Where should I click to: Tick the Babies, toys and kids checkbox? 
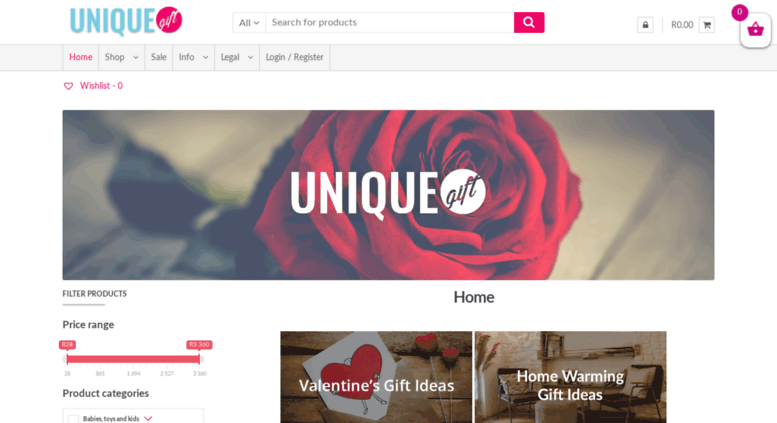click(x=73, y=419)
